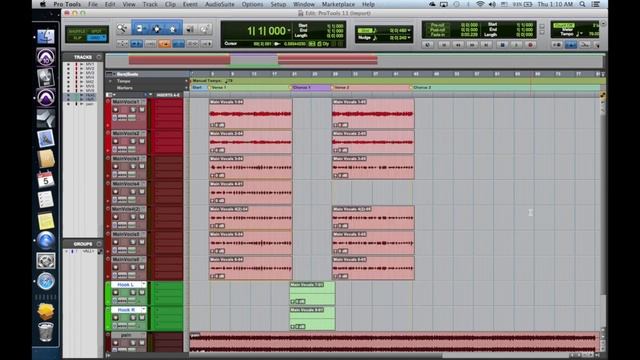Select the Selector tool
The image size is (640, 360).
point(157,29)
